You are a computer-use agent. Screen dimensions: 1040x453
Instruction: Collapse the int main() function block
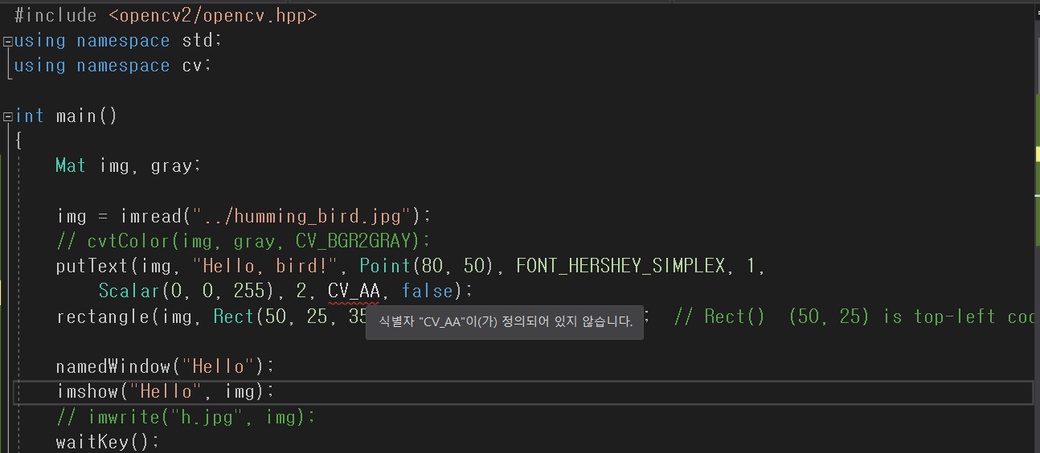[8, 116]
